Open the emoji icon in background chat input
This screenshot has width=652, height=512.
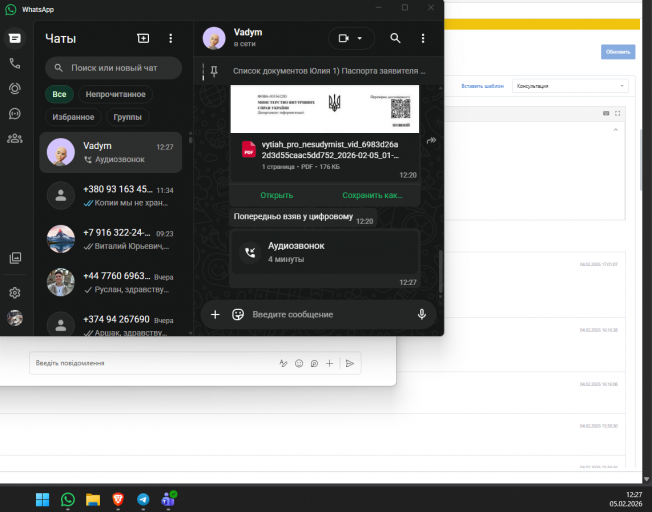point(299,364)
